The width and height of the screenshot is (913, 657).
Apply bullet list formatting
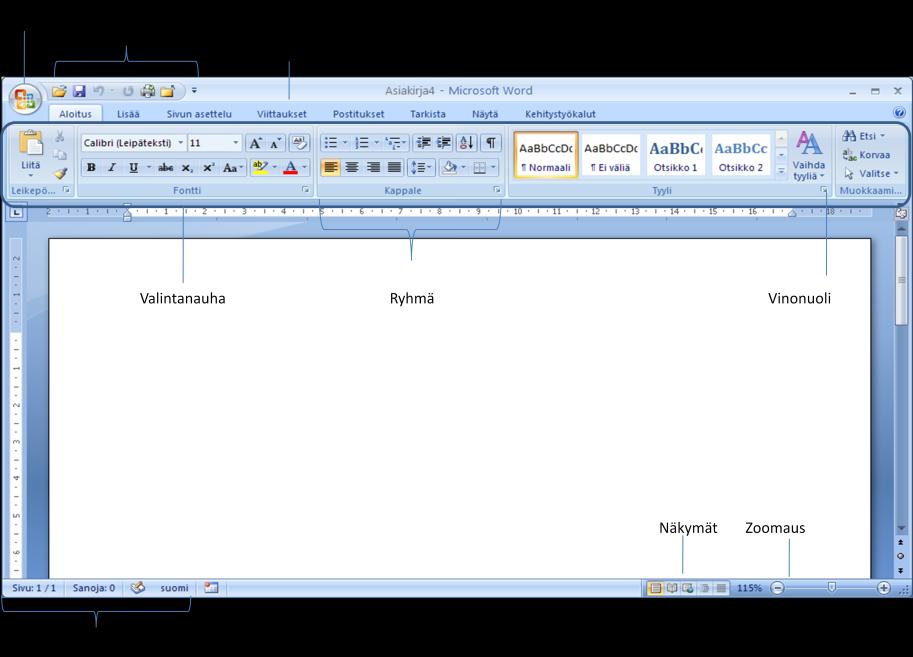pyautogui.click(x=330, y=143)
